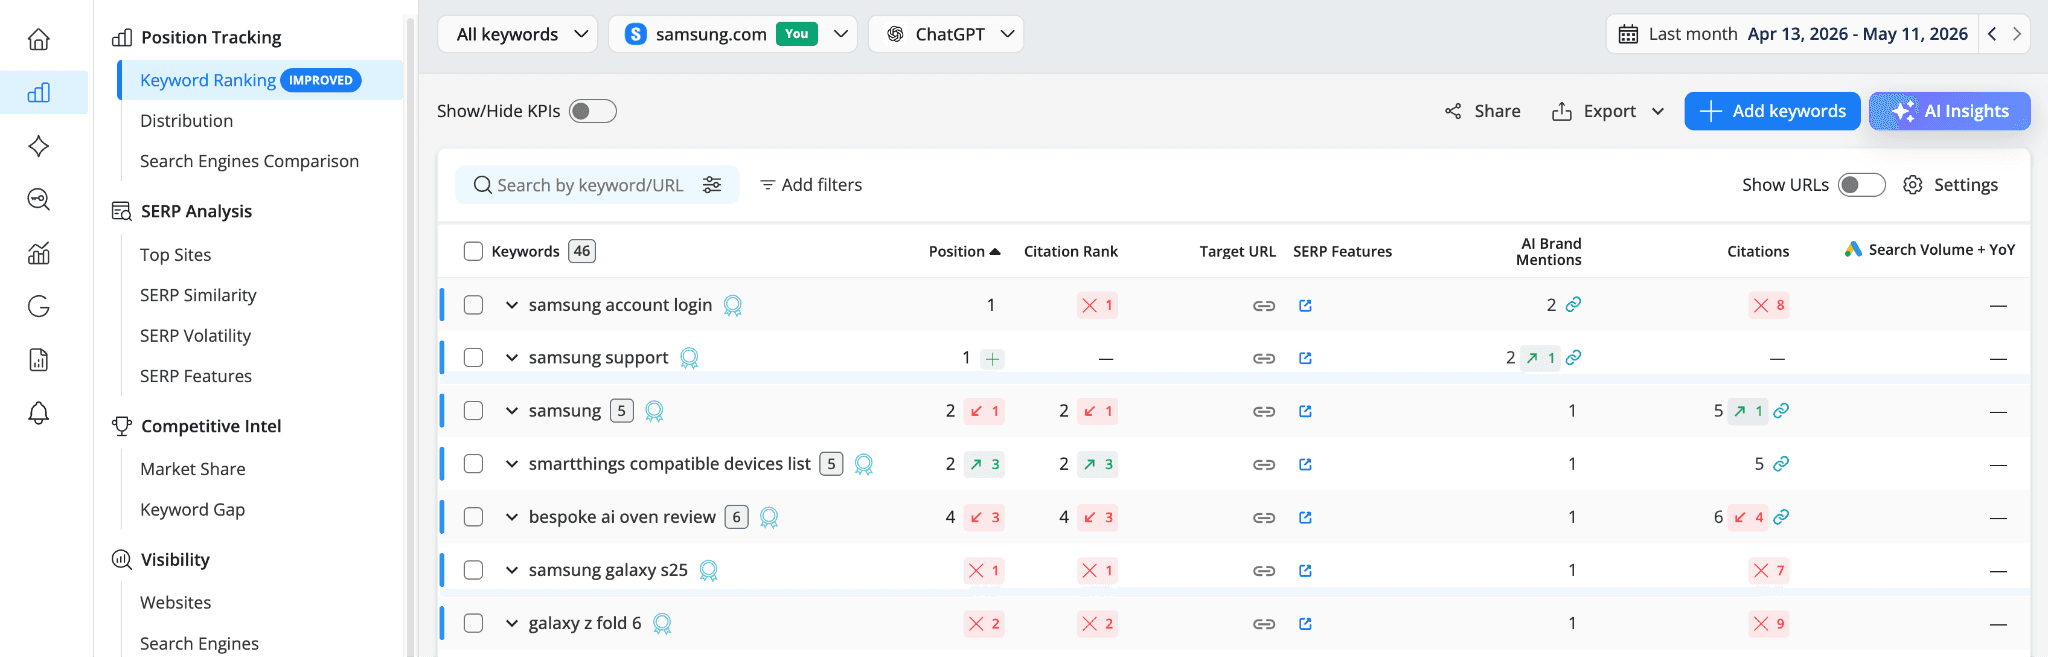Open the ChatGPT engine dropdown
The image size is (2048, 657).
[946, 34]
